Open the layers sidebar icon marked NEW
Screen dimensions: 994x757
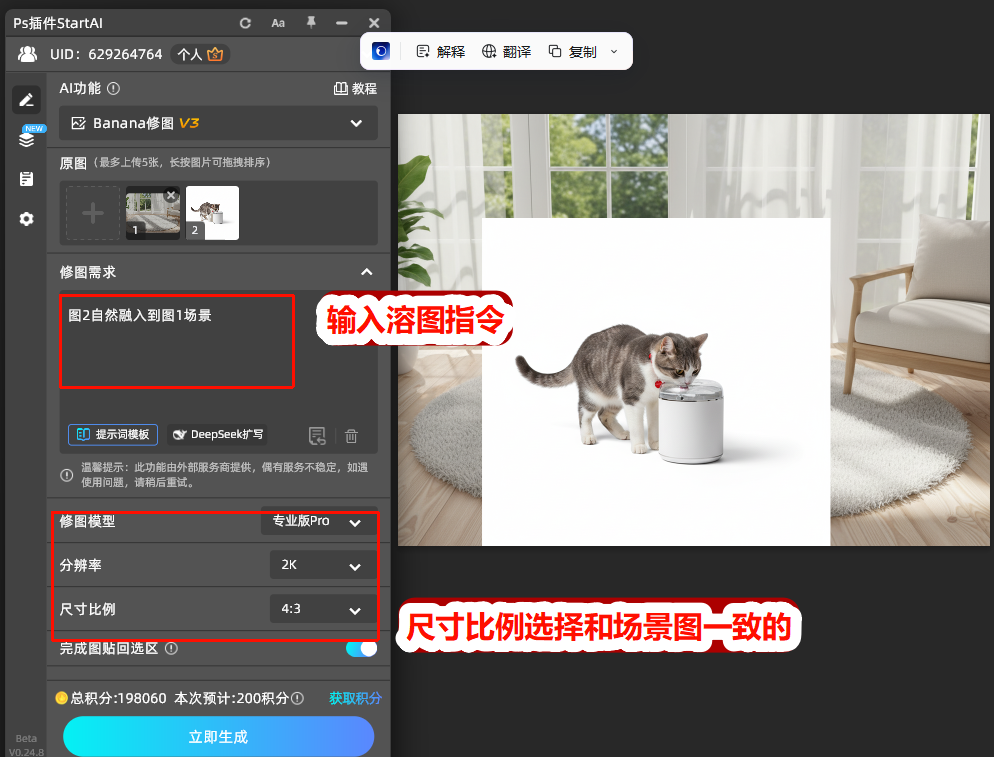pos(27,138)
